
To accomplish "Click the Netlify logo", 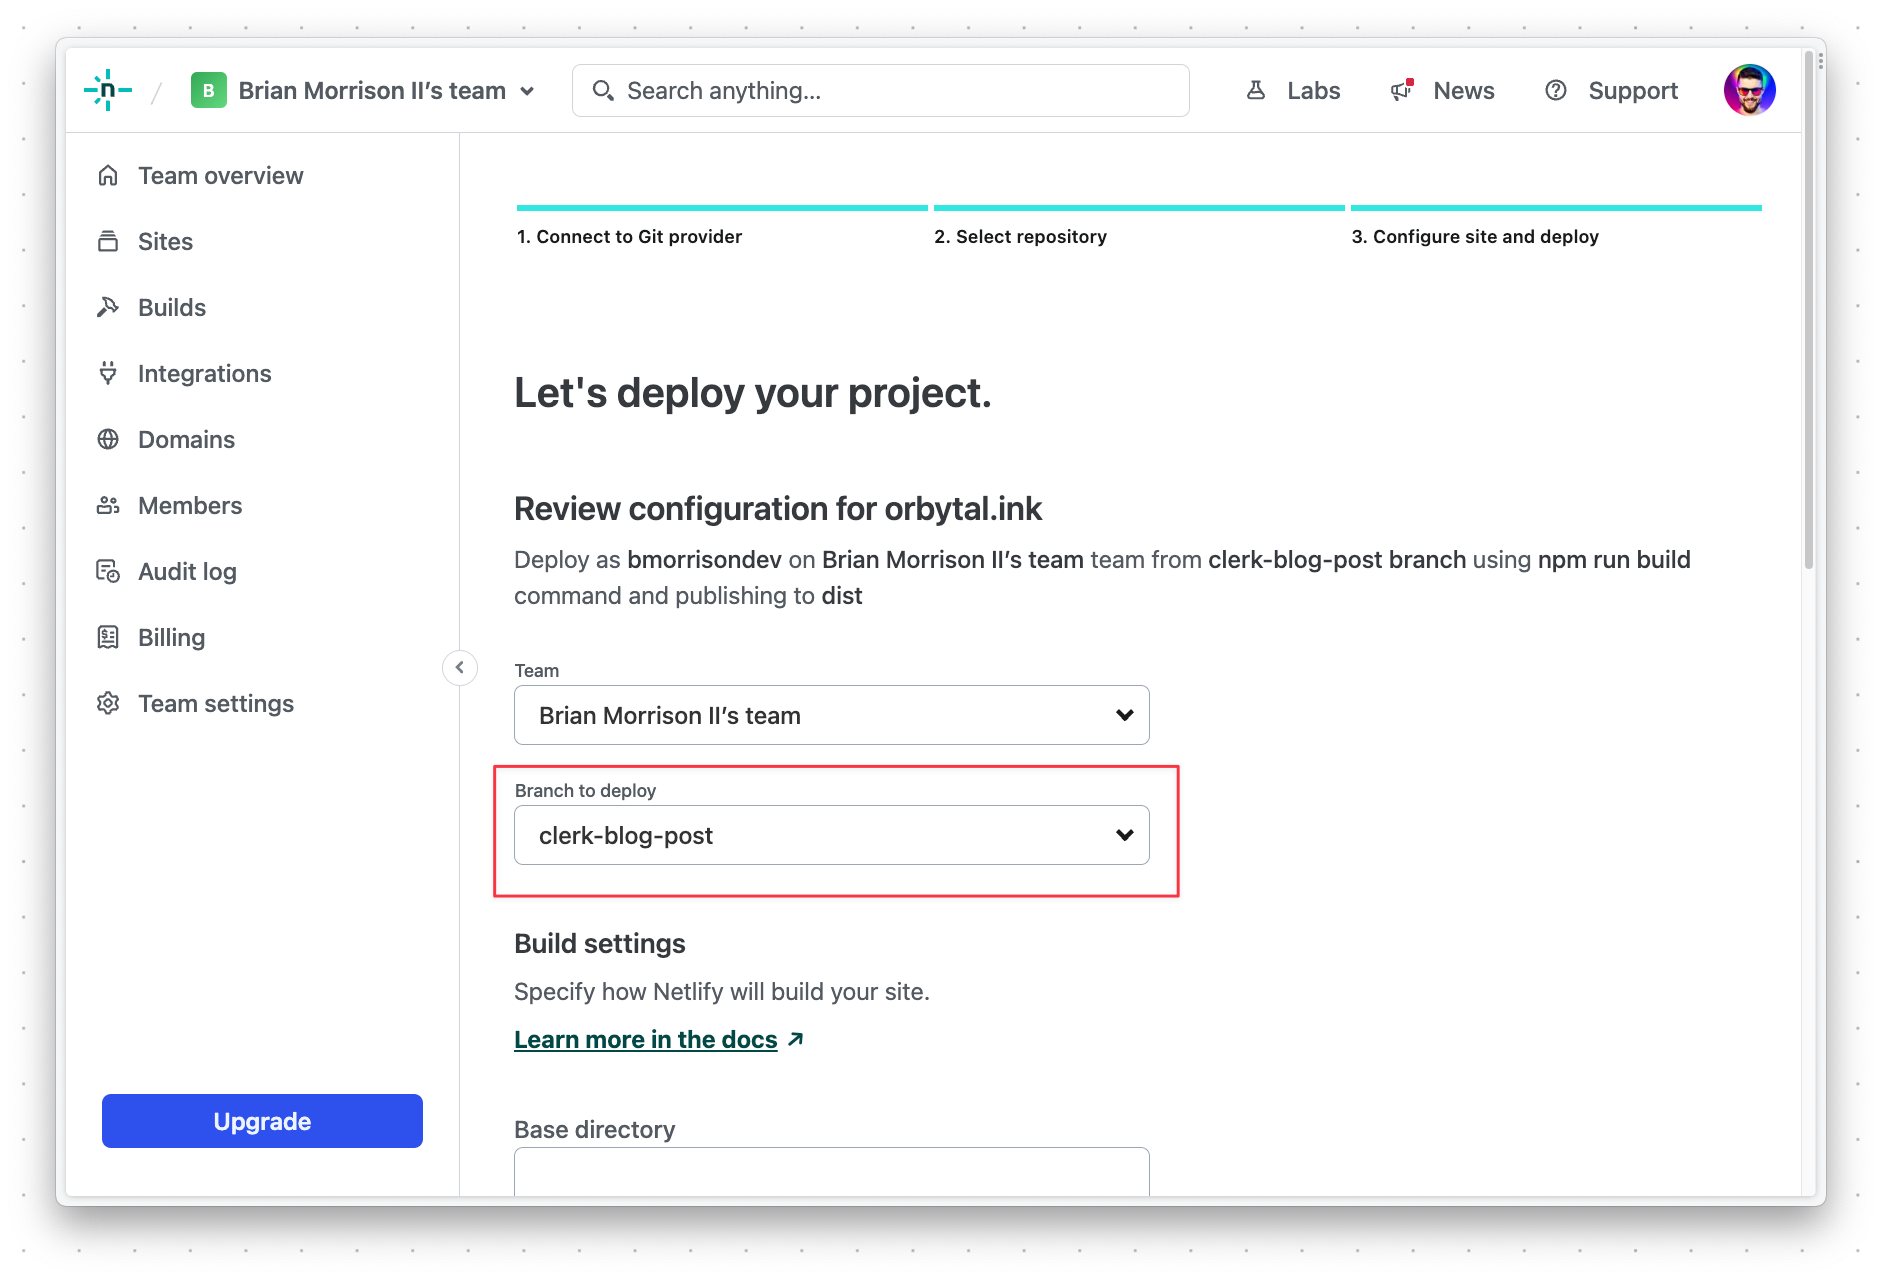I will (x=106, y=90).
